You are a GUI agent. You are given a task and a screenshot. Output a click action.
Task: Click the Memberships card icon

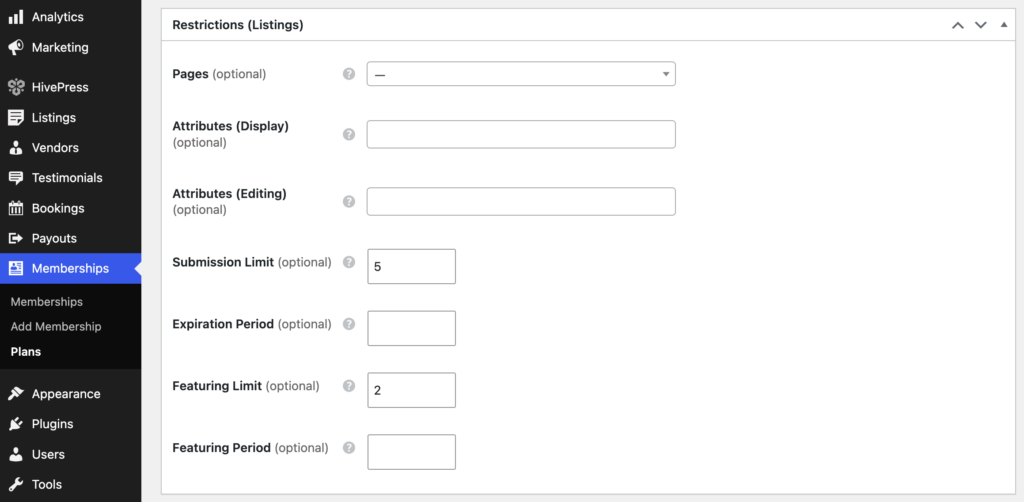point(16,268)
